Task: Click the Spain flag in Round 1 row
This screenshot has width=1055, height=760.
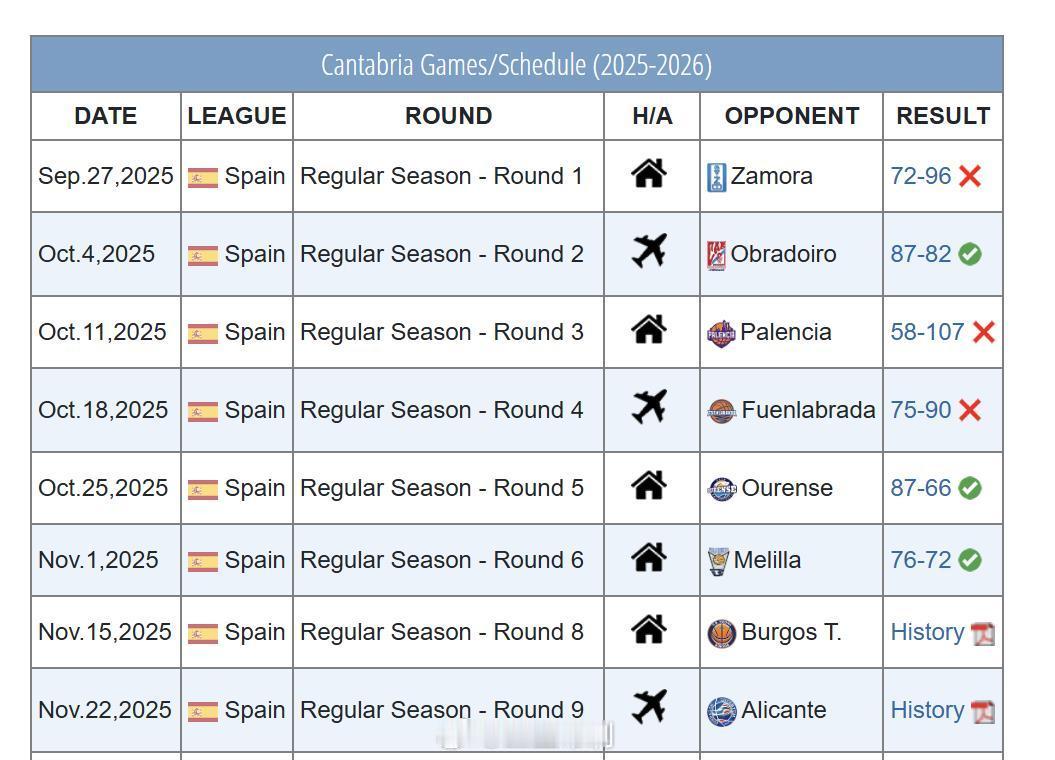Action: [x=203, y=178]
